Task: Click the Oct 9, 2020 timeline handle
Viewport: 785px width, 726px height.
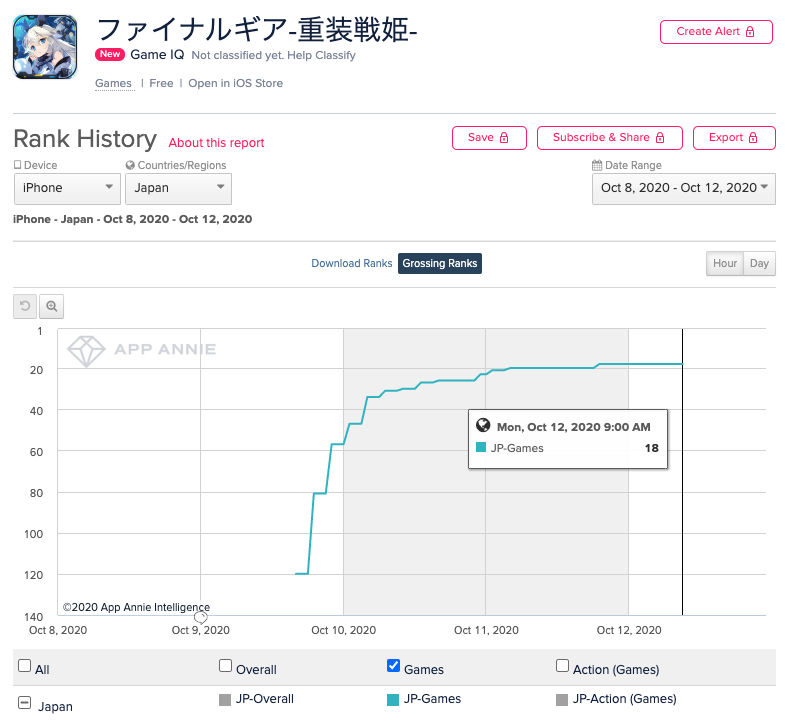Action: tap(201, 617)
